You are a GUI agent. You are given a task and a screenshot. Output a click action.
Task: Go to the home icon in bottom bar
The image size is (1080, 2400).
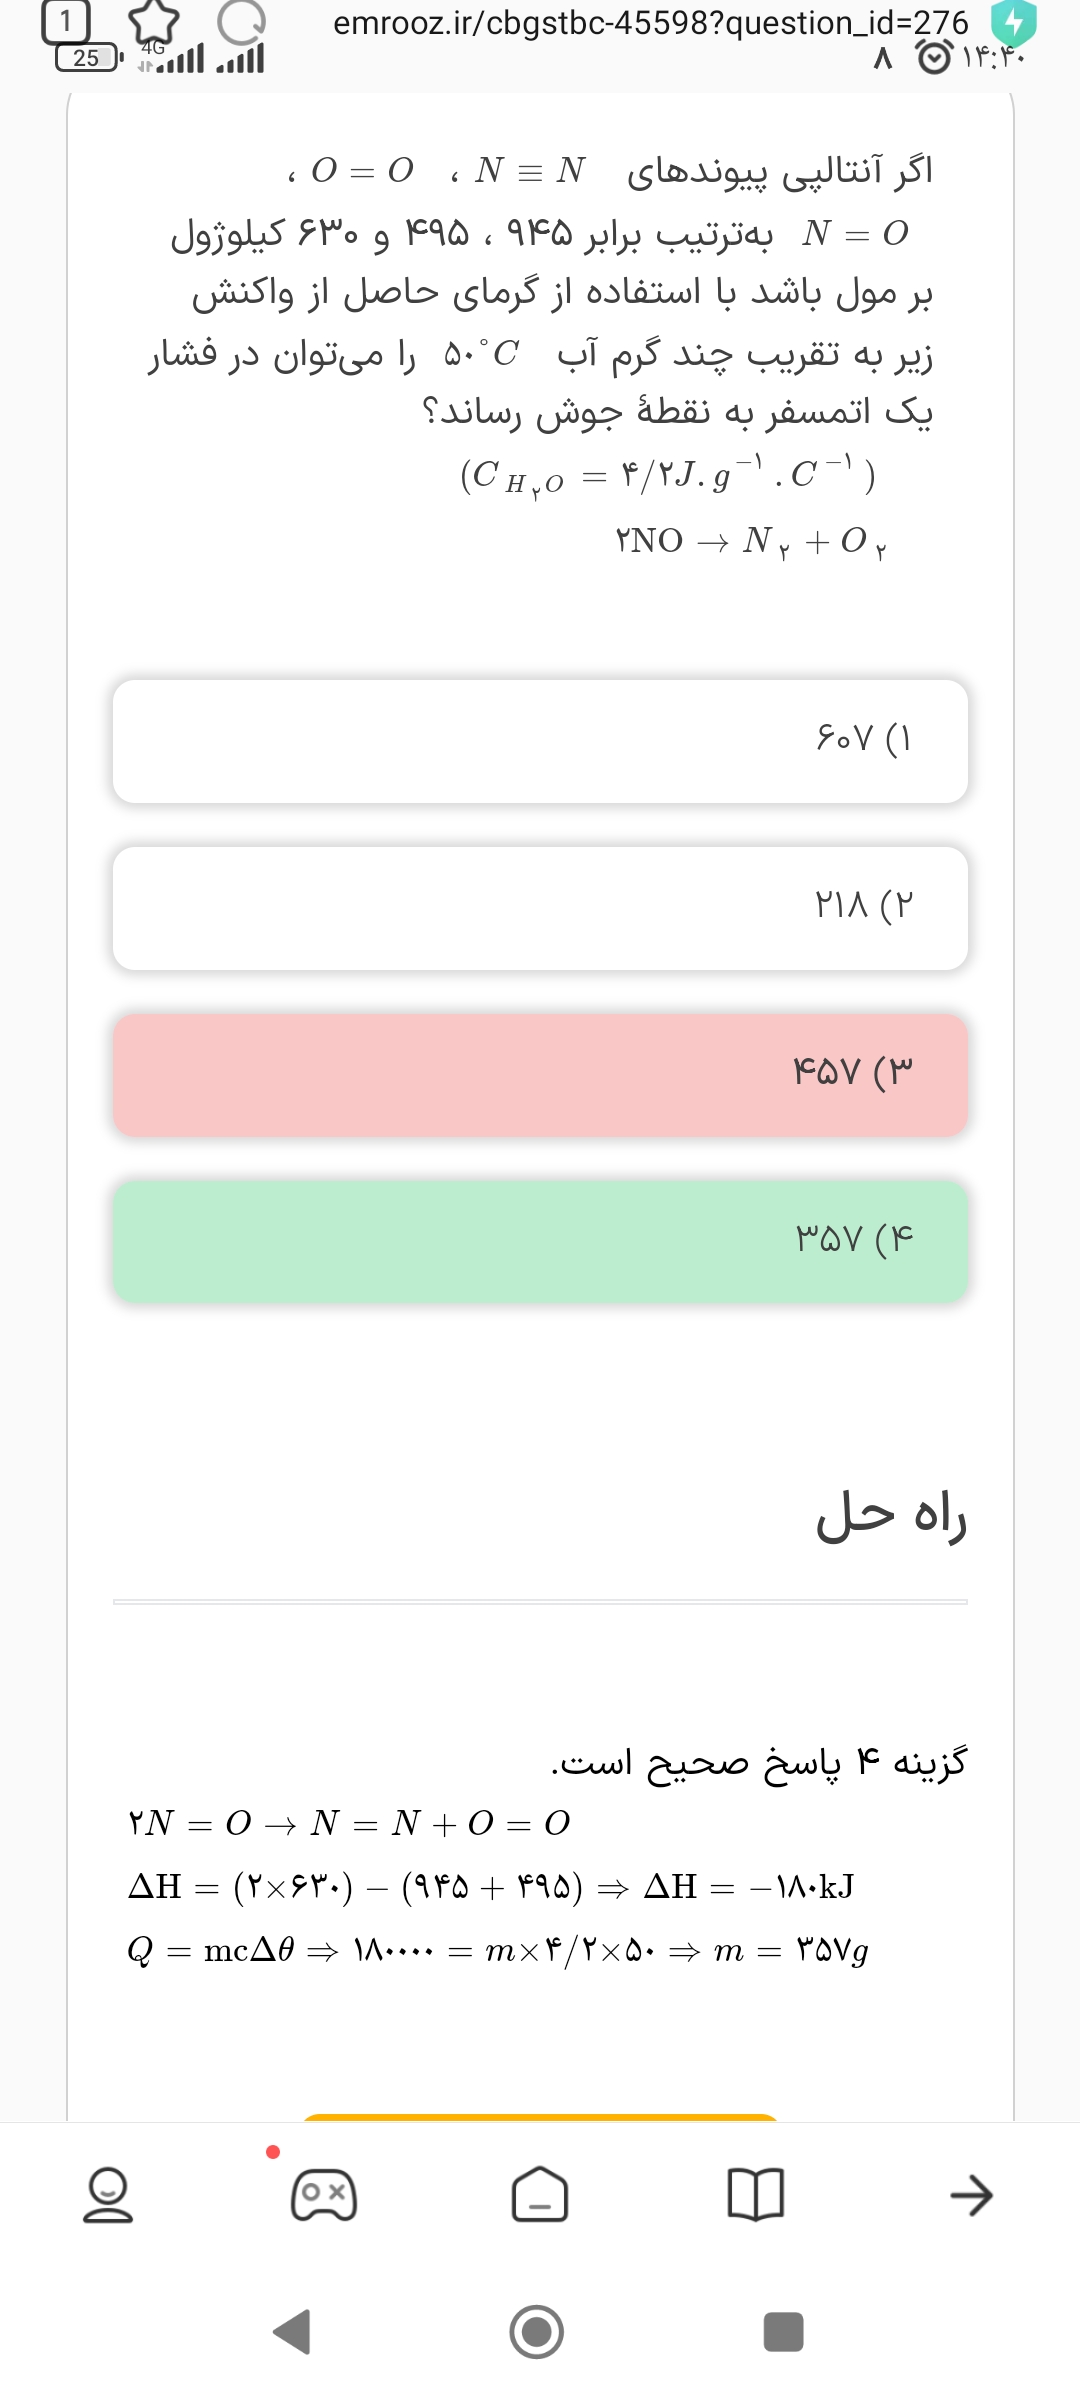click(540, 2195)
